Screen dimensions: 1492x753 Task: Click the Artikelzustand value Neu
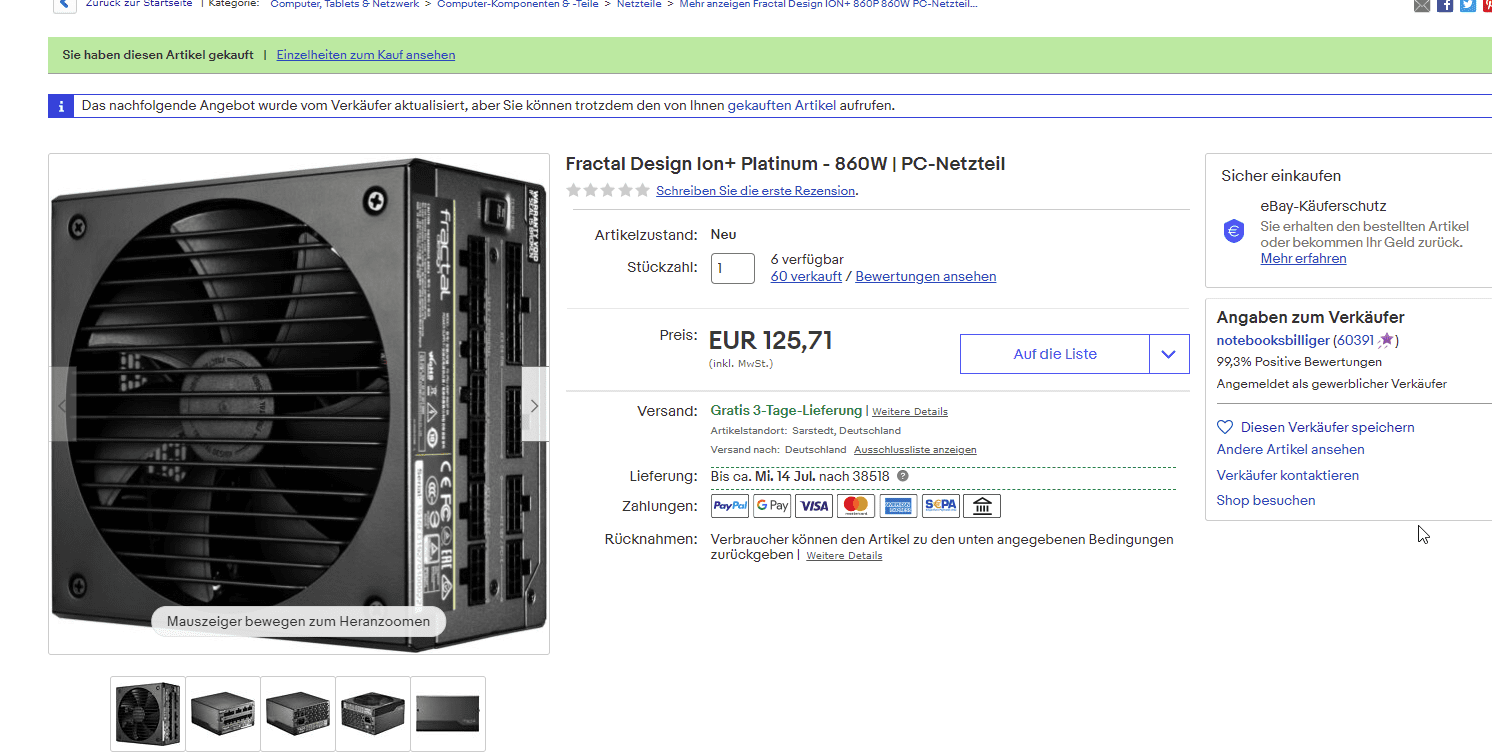[723, 234]
